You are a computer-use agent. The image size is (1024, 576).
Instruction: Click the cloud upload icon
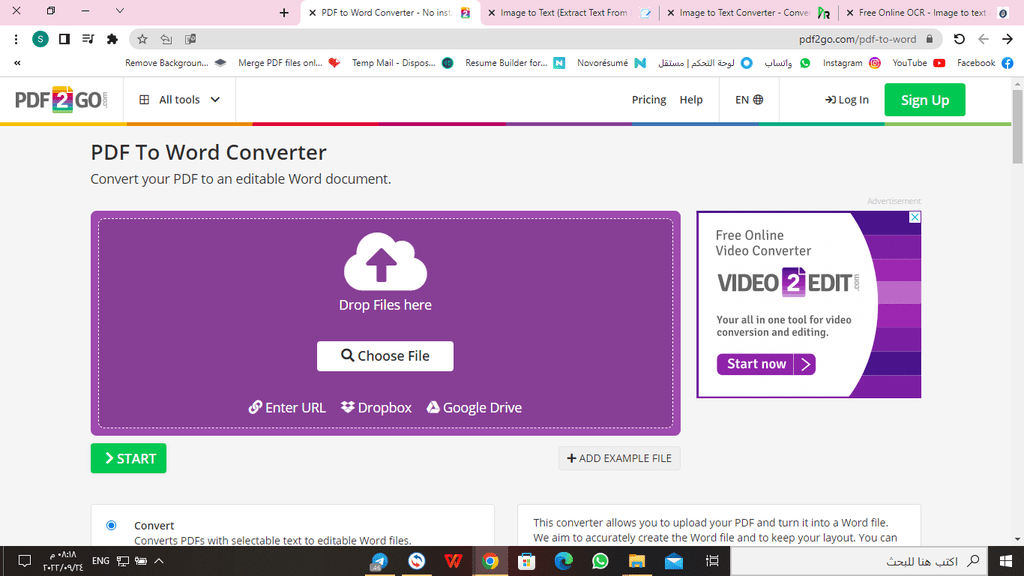pos(385,261)
